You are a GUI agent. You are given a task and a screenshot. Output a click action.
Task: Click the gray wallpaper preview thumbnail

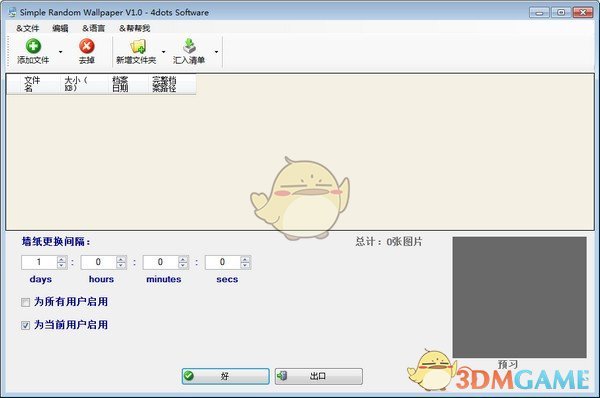click(x=519, y=297)
